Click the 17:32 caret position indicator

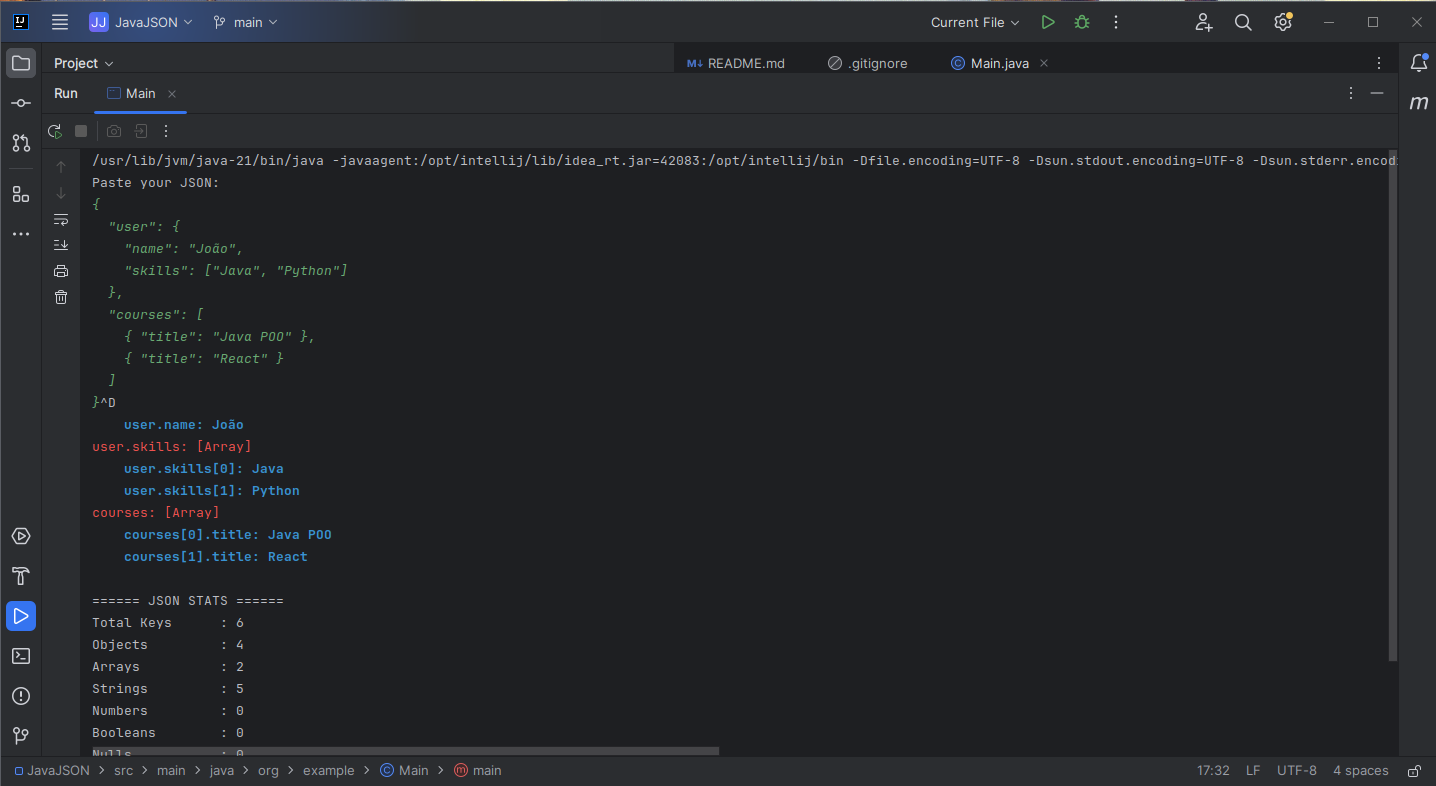tap(1213, 771)
